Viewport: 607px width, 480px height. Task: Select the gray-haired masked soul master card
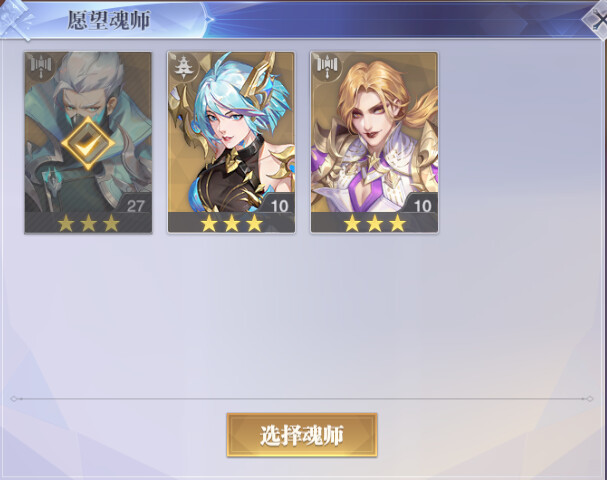click(x=88, y=143)
